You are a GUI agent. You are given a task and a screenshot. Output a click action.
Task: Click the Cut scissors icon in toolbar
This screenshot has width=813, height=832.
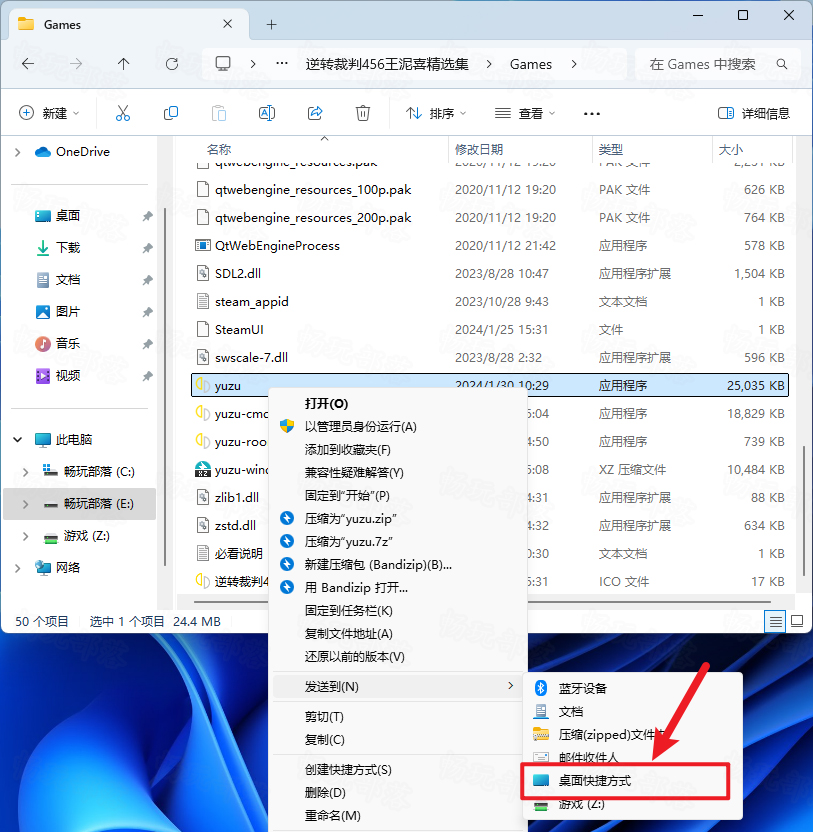click(123, 113)
